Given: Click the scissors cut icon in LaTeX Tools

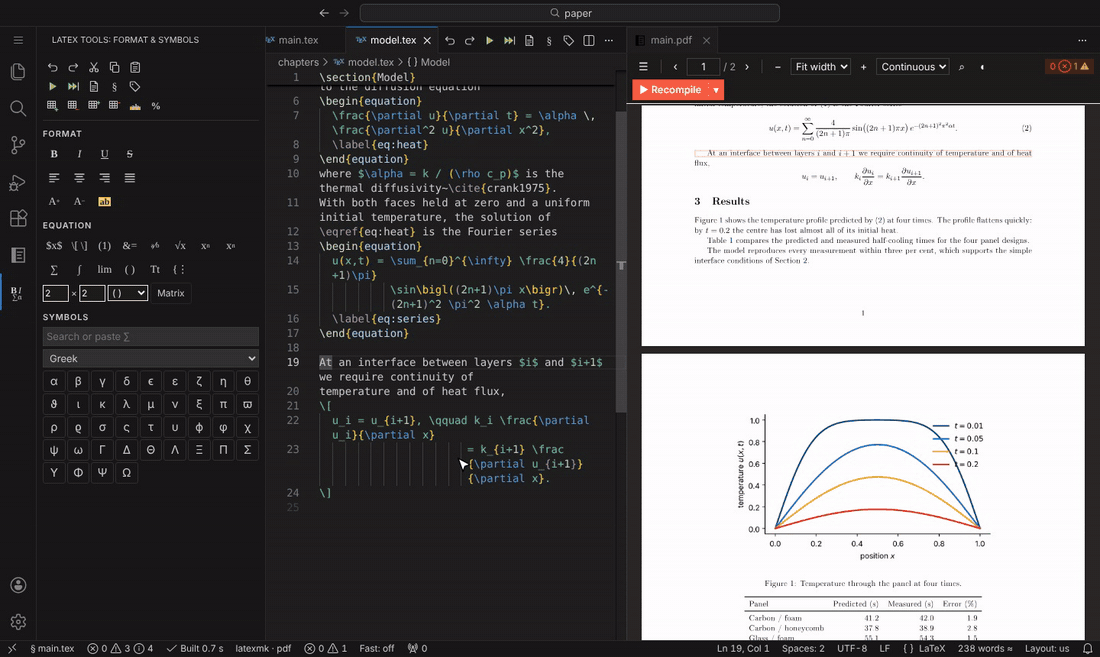Looking at the screenshot, I should [x=93, y=67].
